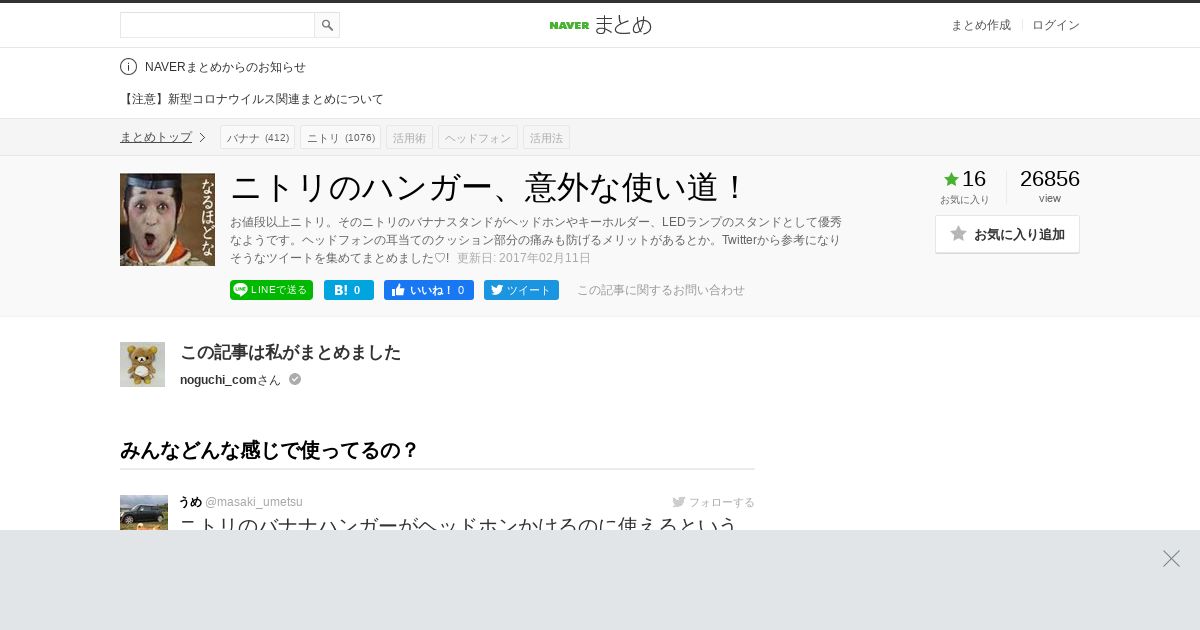Open the noguchi_com author avatar

(142, 364)
